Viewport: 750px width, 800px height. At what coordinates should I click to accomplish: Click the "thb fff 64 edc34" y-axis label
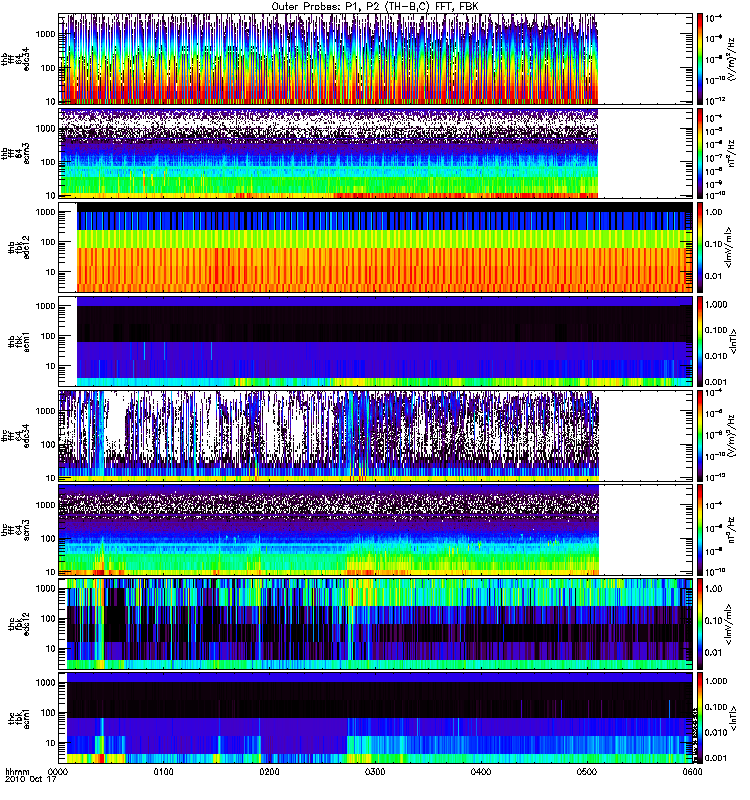pyautogui.click(x=16, y=59)
